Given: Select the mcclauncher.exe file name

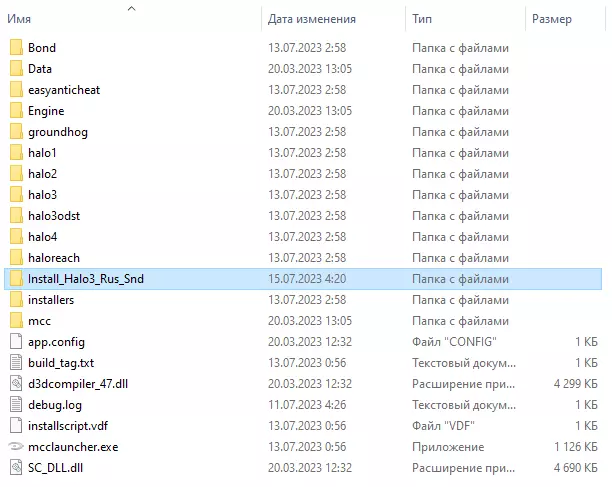Looking at the screenshot, I should pos(73,447).
